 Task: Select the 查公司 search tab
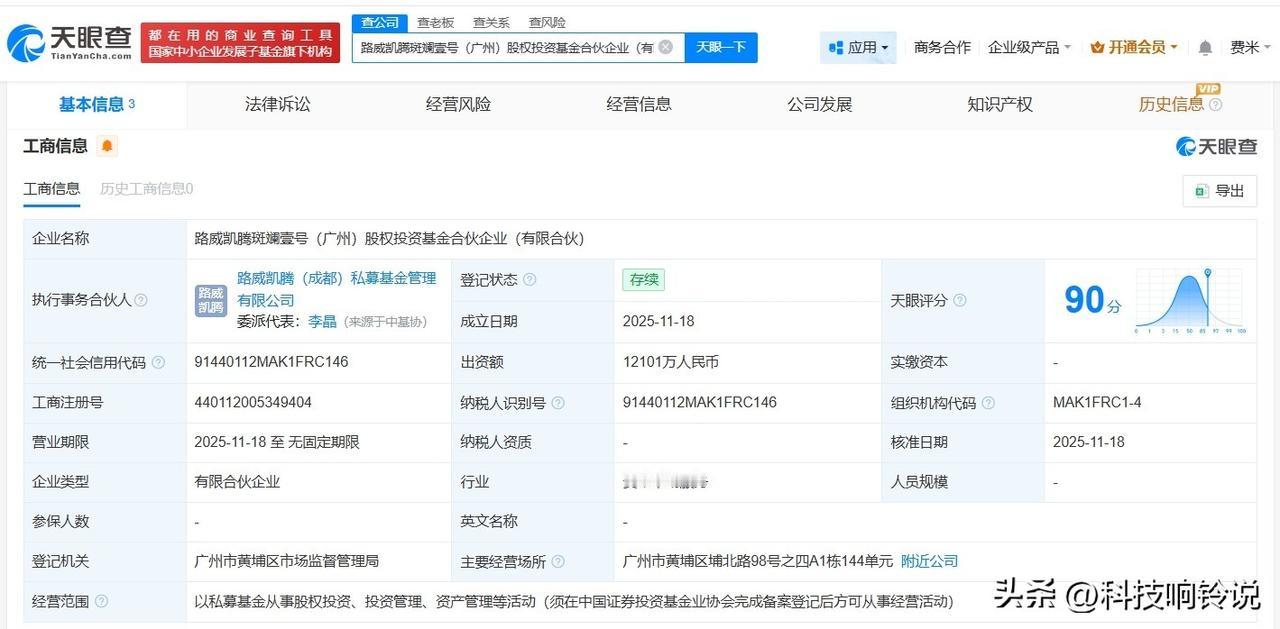(379, 22)
